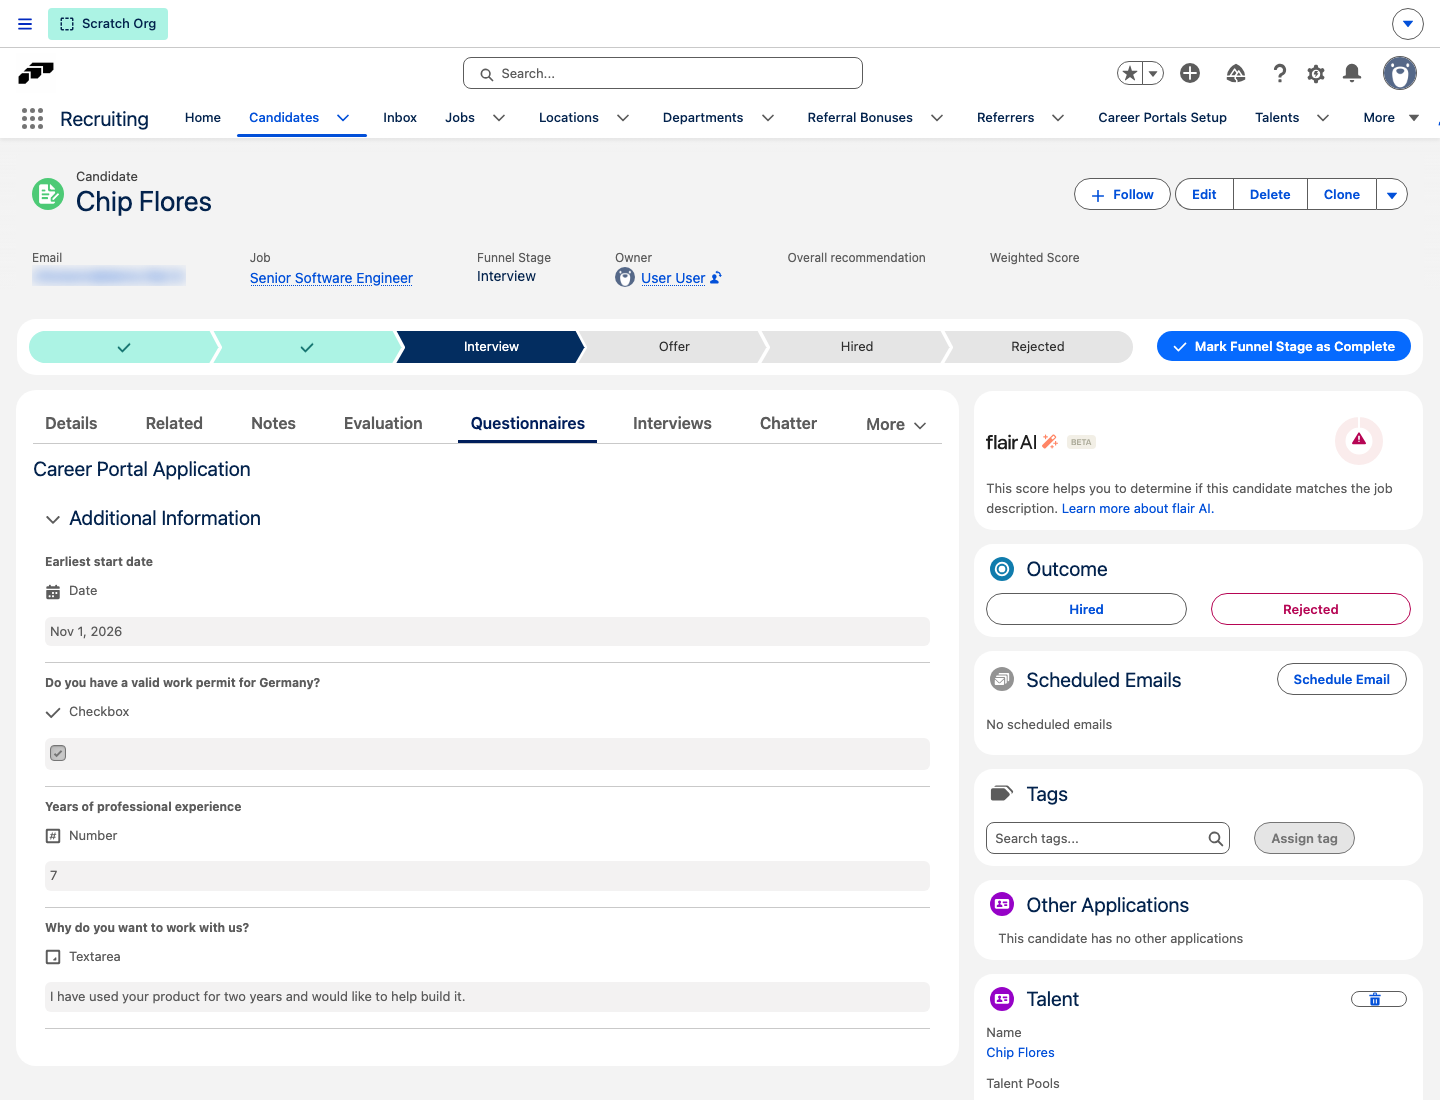
Task: Open the Evaluation tab
Action: [x=383, y=424]
